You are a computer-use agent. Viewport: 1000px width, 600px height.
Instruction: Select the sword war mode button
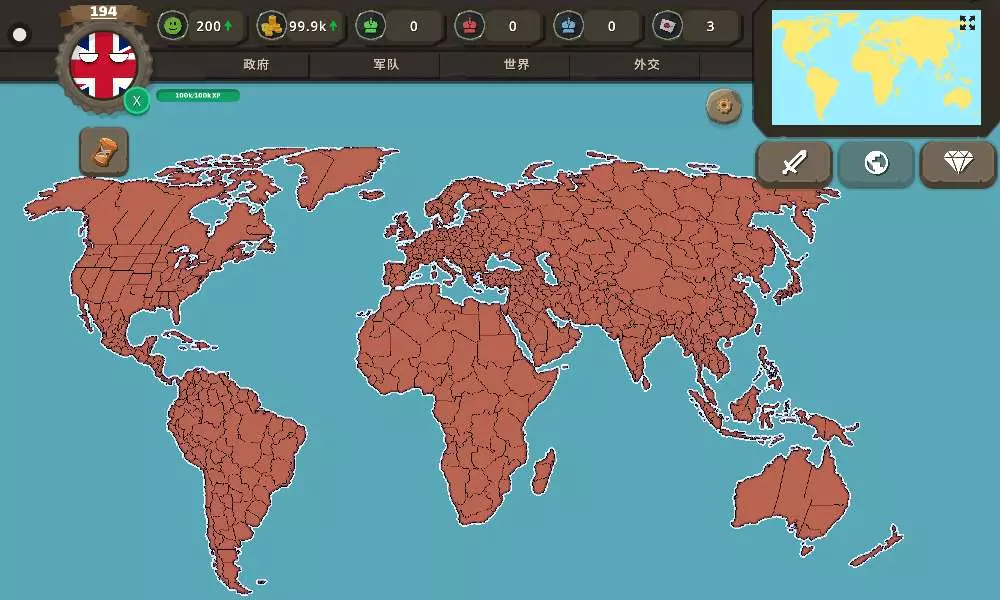click(x=794, y=163)
